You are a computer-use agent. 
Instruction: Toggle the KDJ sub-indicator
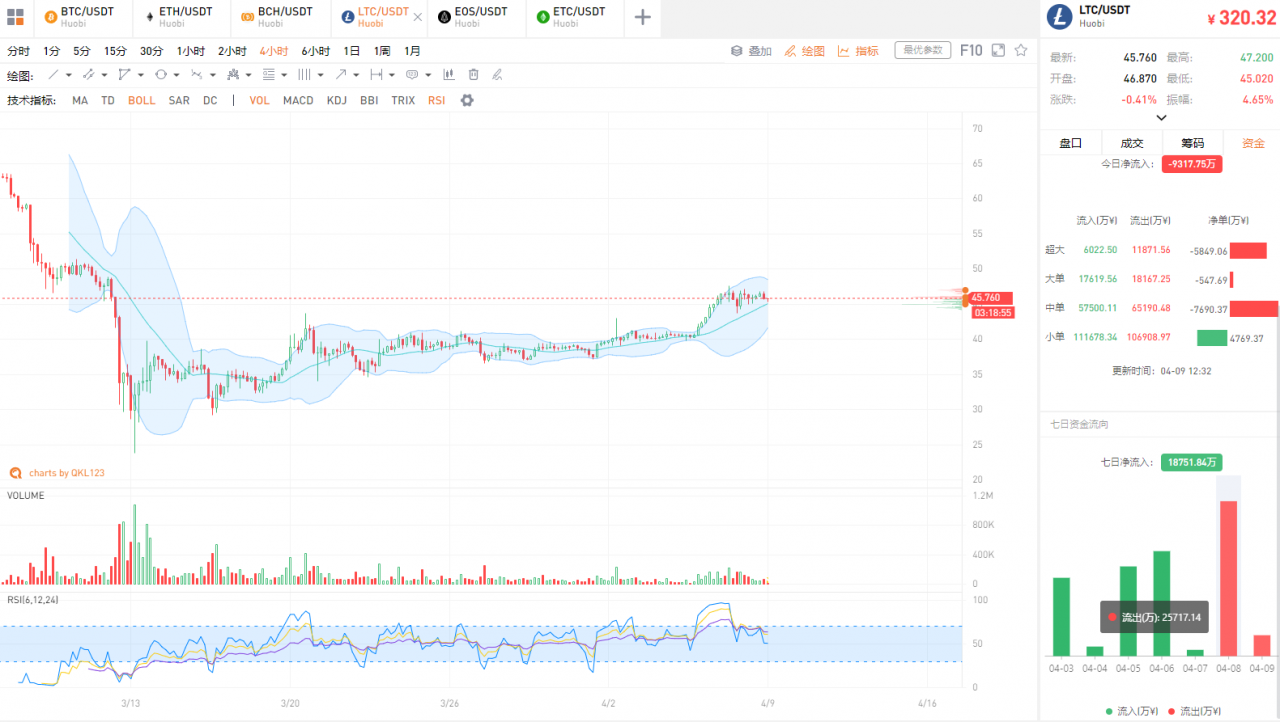pyautogui.click(x=337, y=100)
